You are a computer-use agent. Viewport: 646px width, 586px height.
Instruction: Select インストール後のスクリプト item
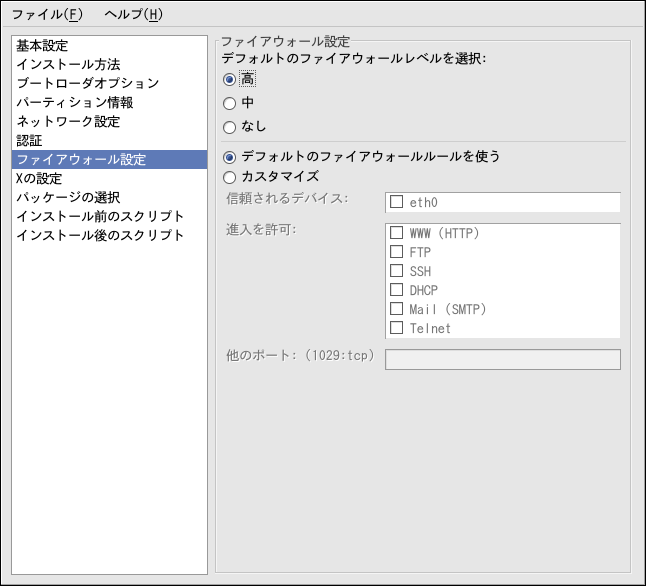[100, 235]
